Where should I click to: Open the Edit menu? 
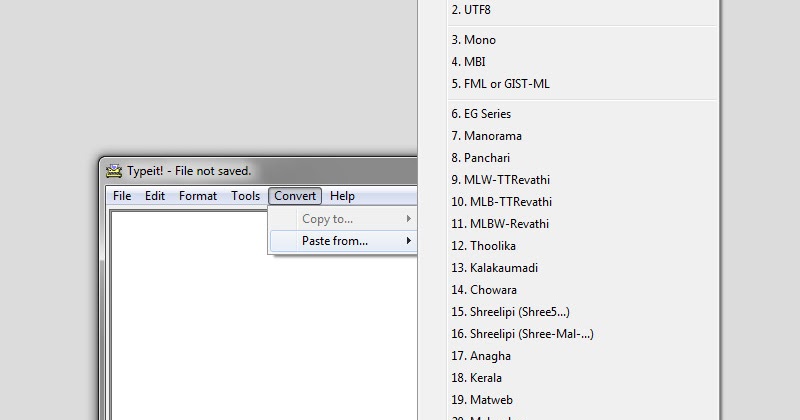pos(155,196)
